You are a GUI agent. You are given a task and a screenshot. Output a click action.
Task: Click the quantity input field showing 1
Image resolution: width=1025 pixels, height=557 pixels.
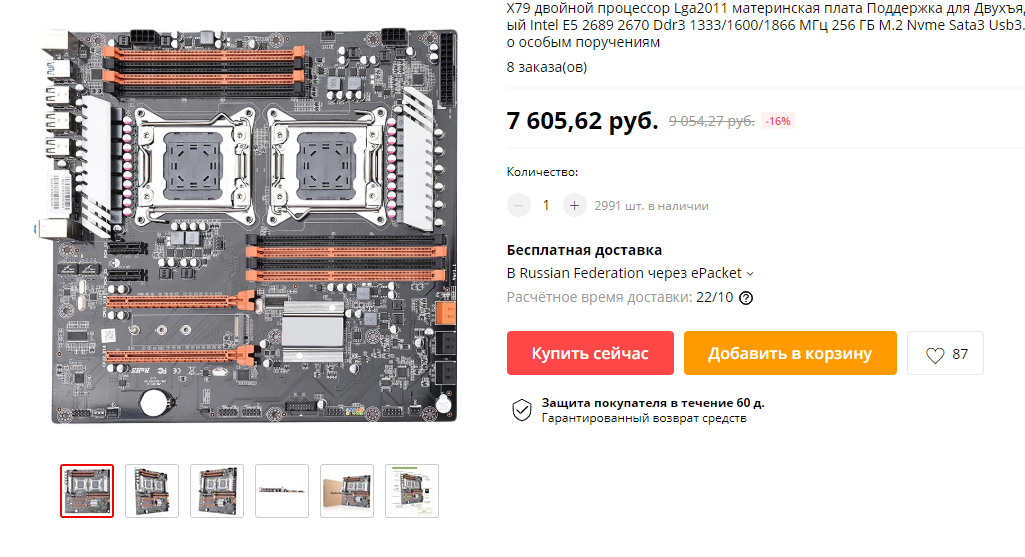(x=546, y=205)
